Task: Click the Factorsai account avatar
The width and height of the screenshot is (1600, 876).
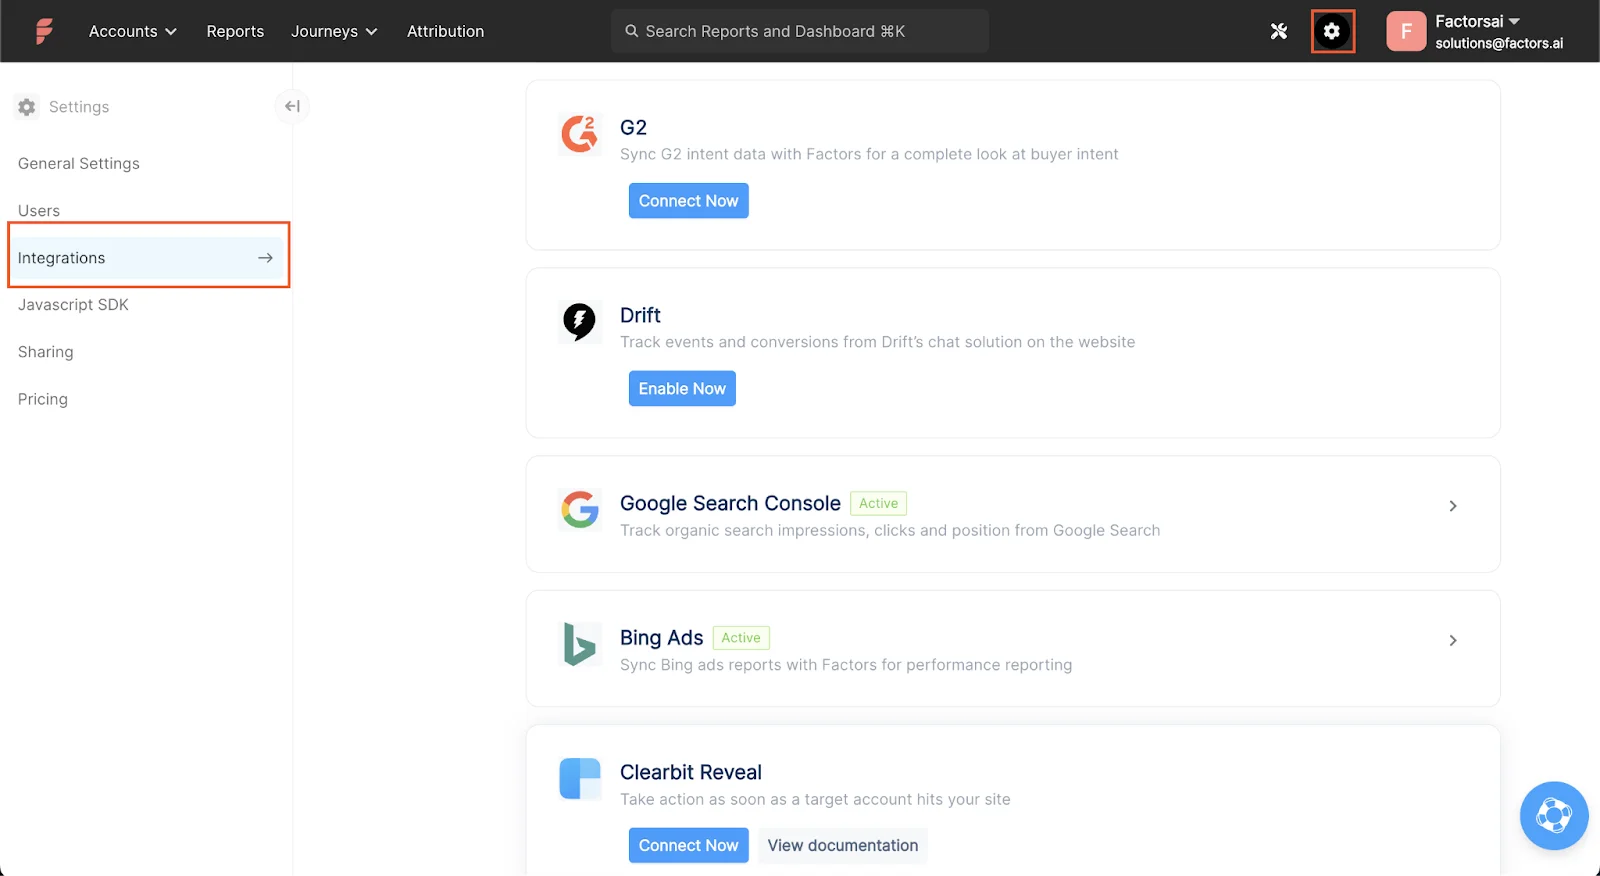Action: [x=1406, y=31]
